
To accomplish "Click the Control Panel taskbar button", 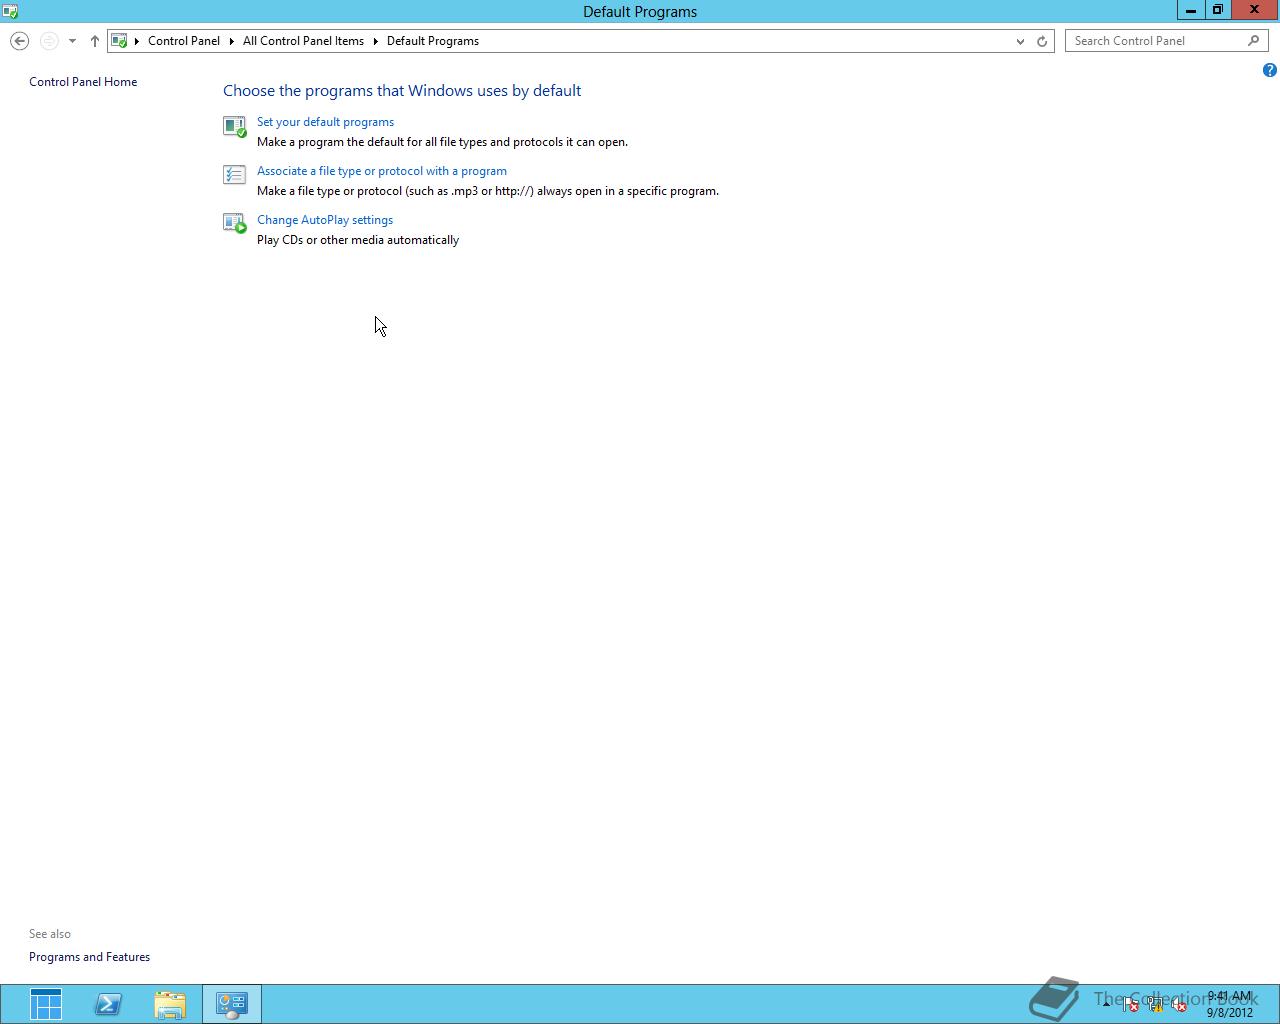I will point(232,1004).
